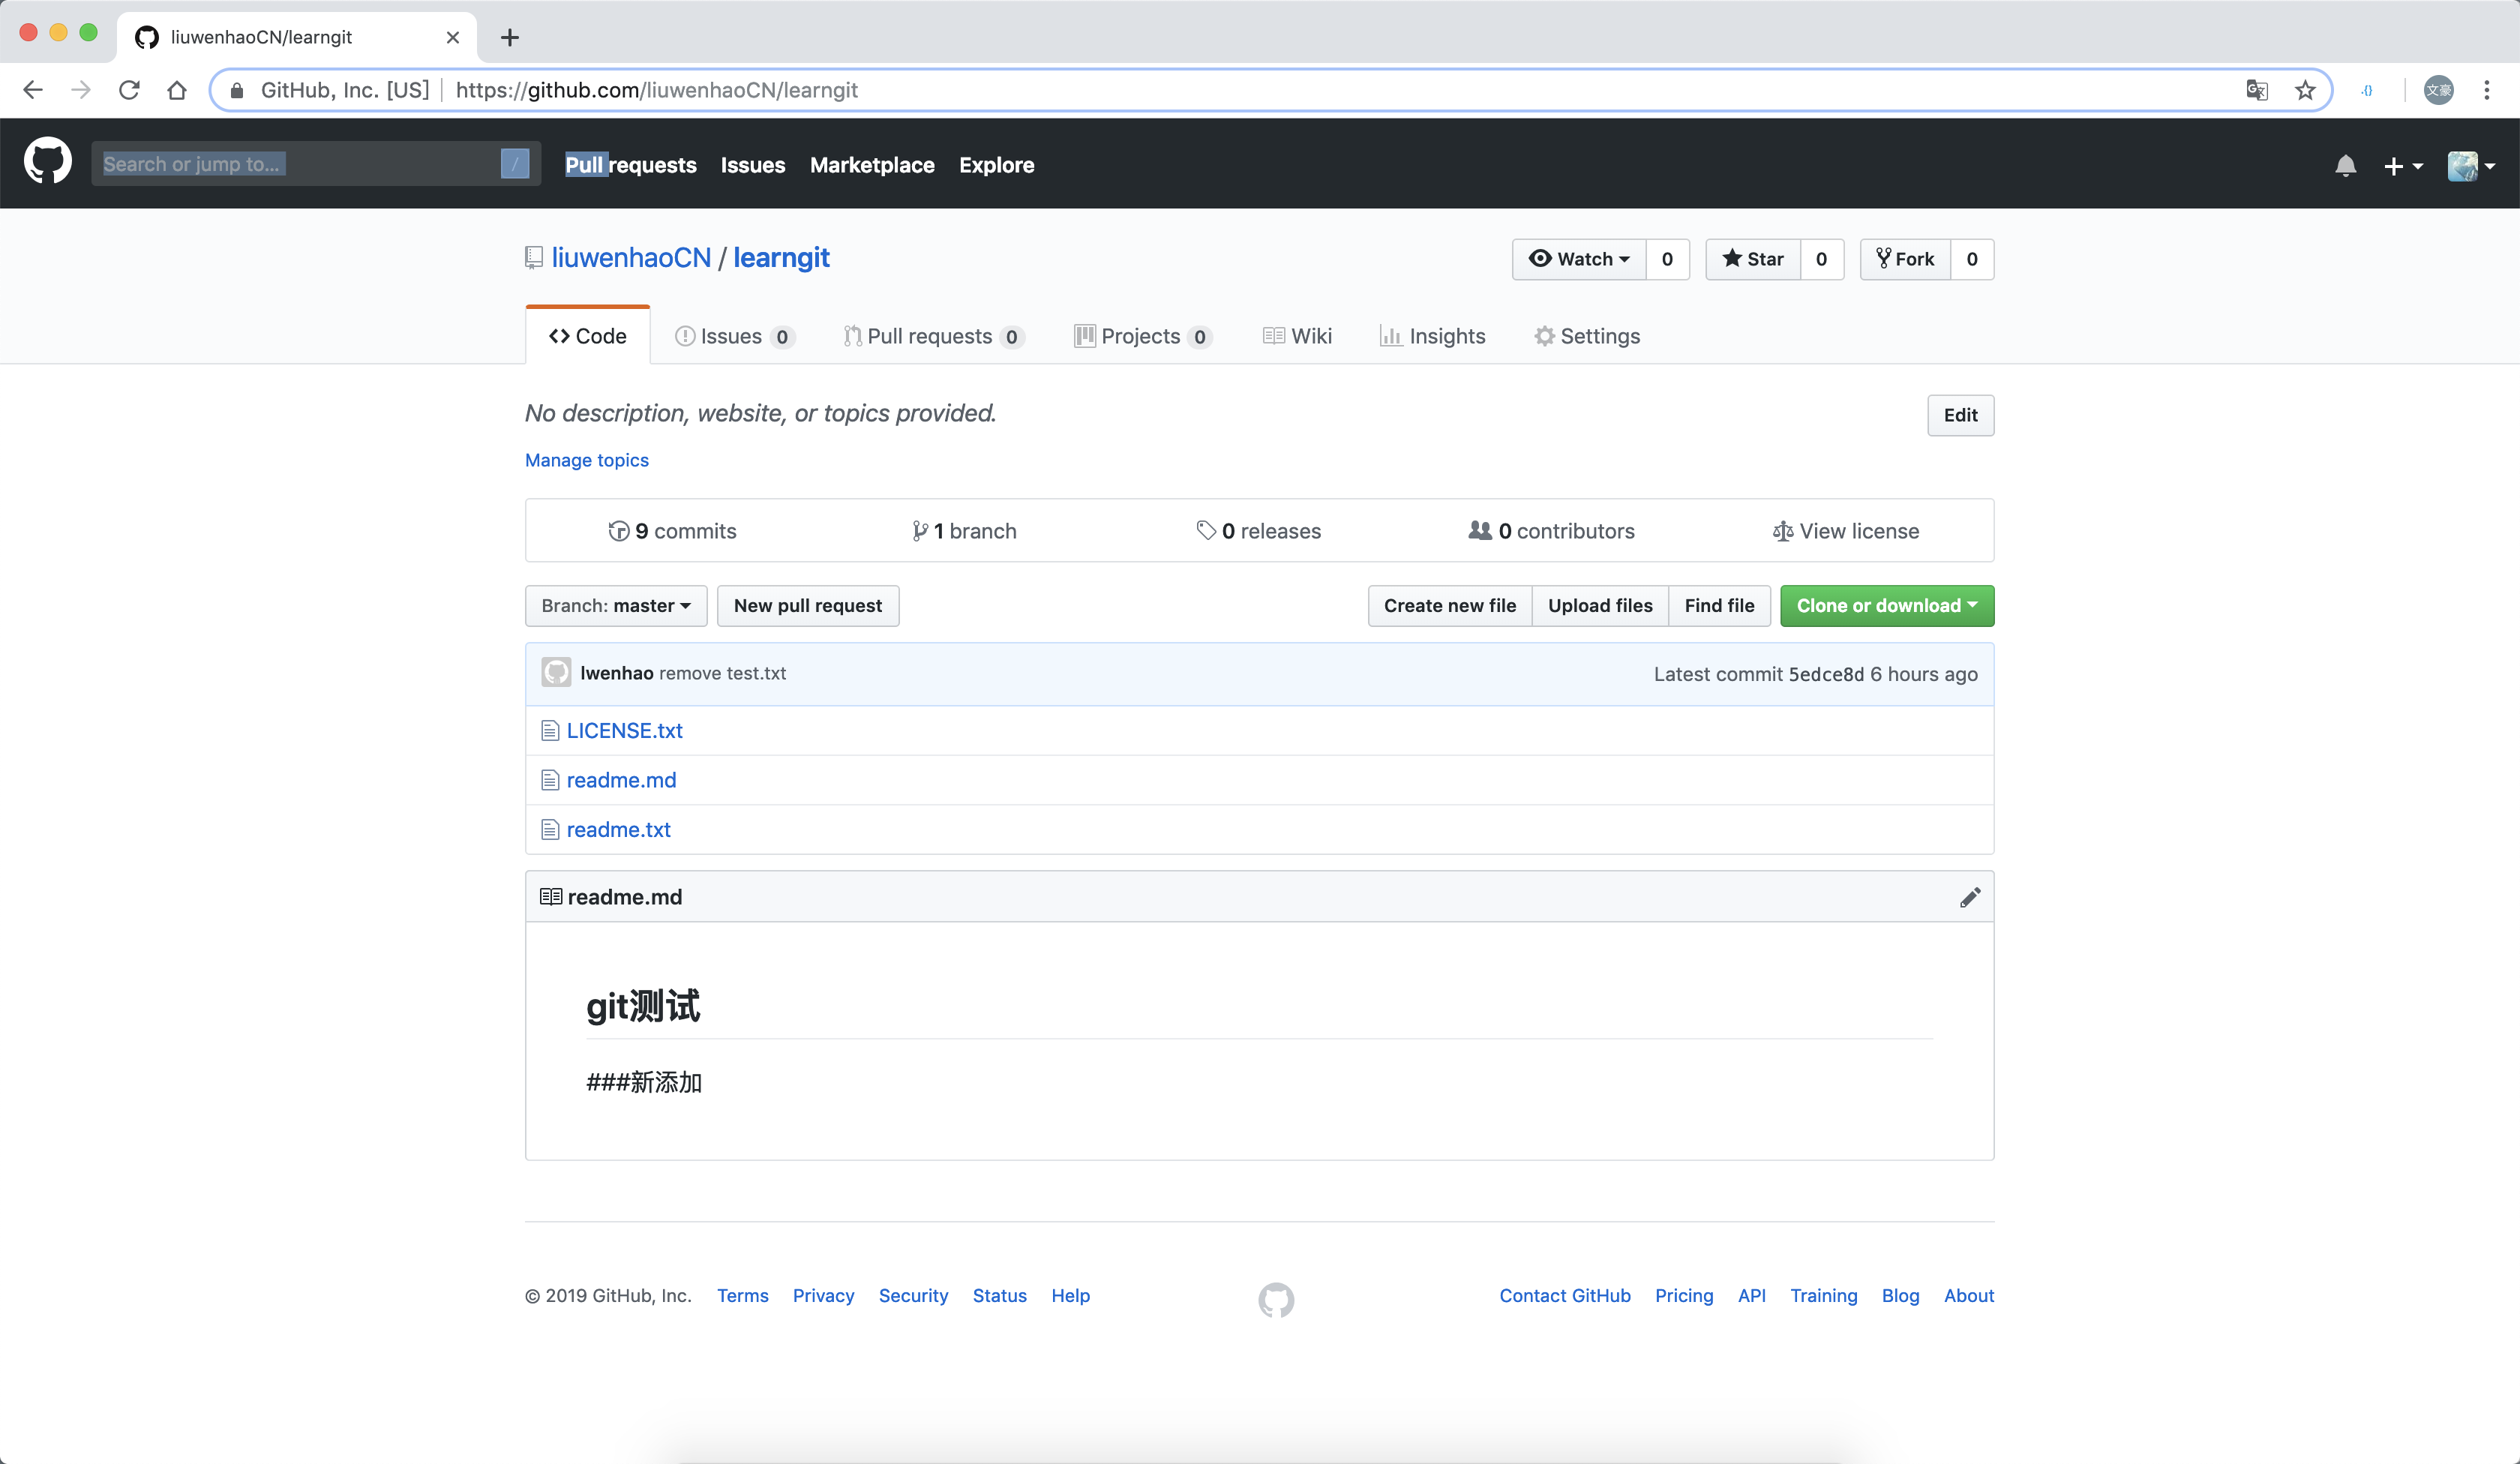Open the Insights tab
The height and width of the screenshot is (1464, 2520).
click(x=1433, y=336)
